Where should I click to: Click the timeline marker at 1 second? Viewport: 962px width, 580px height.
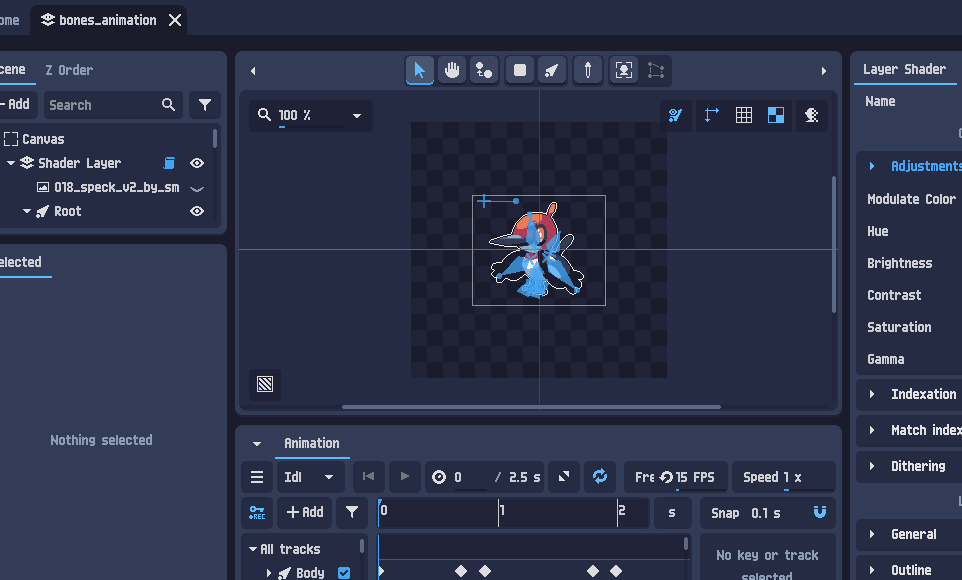coord(501,512)
